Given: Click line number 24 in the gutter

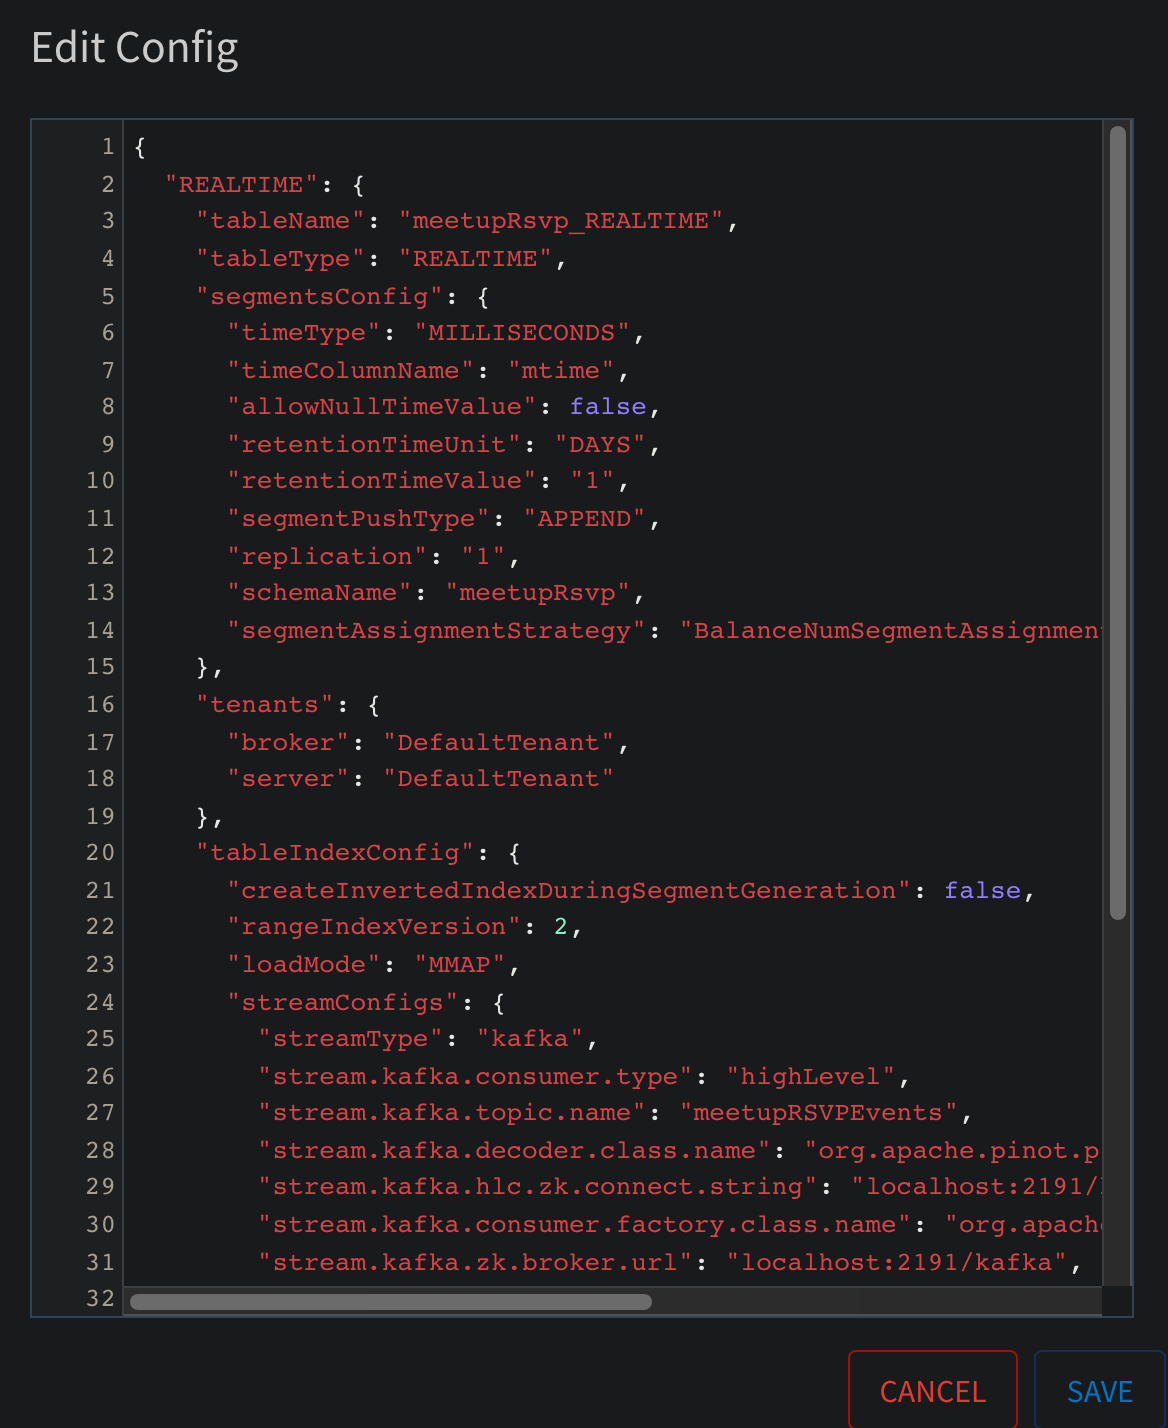Looking at the screenshot, I should click(x=101, y=1003).
